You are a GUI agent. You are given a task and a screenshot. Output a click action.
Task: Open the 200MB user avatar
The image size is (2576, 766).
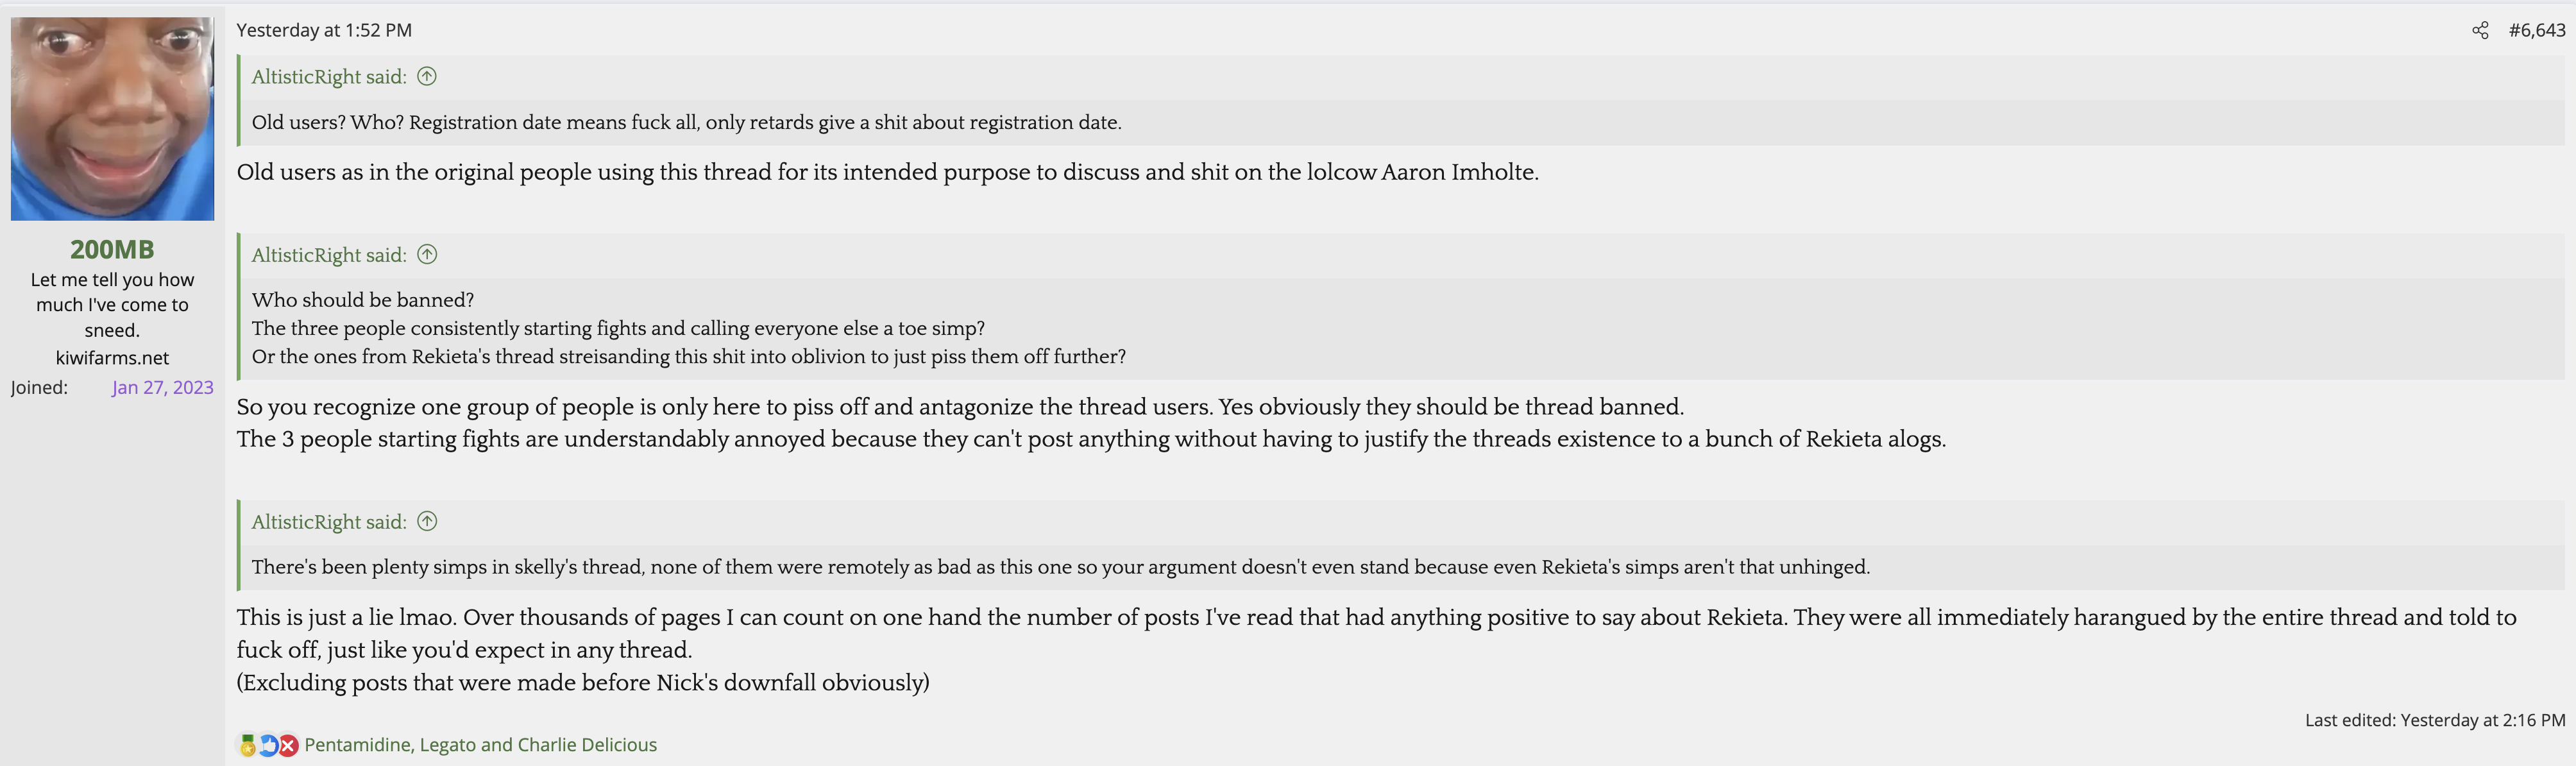[112, 118]
